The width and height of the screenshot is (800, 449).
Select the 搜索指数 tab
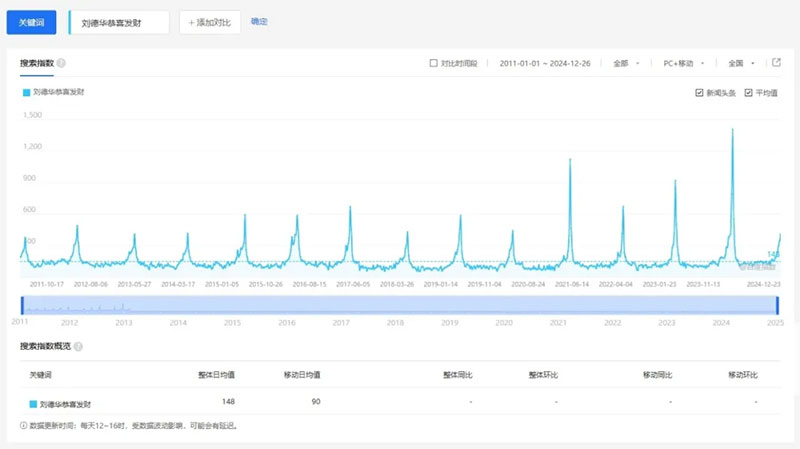click(x=36, y=63)
